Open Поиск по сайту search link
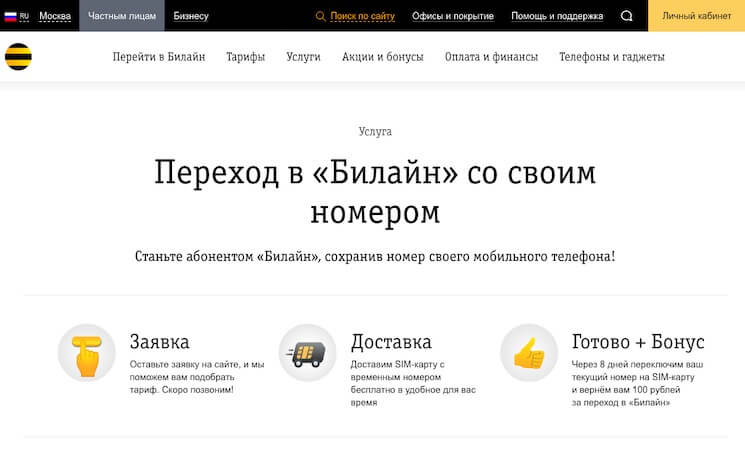 pos(363,16)
